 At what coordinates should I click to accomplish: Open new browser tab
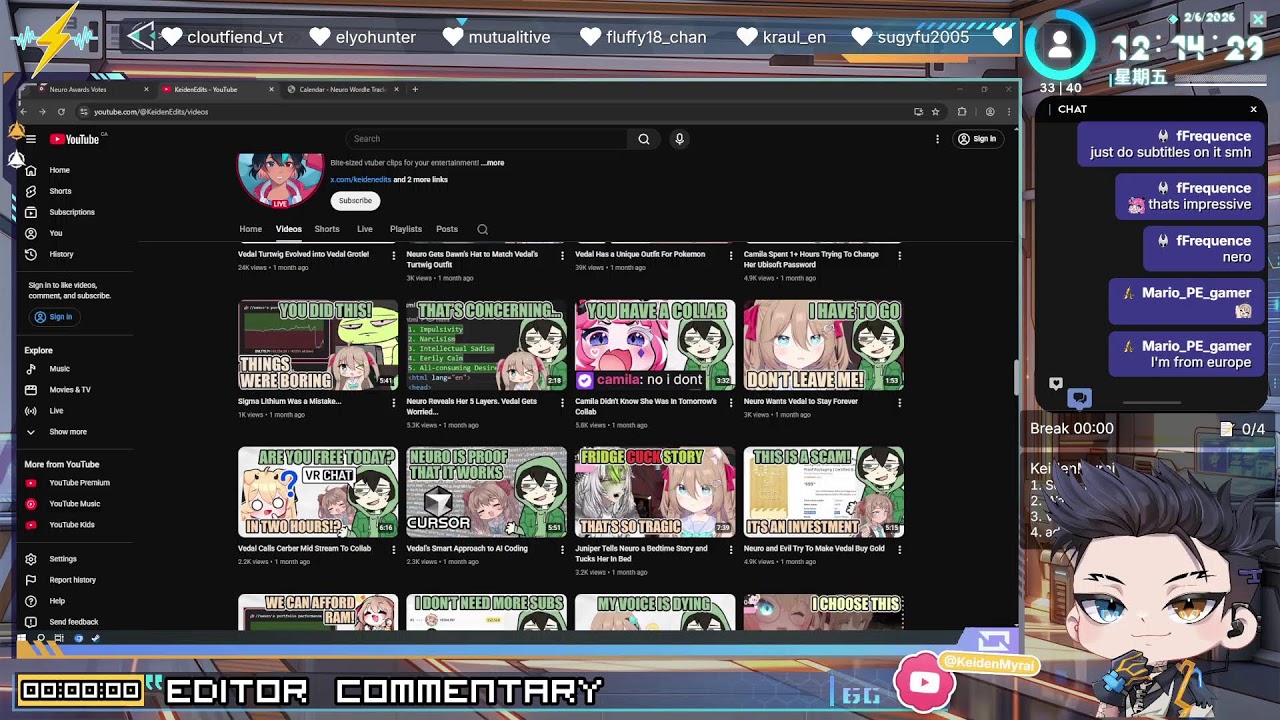point(415,89)
